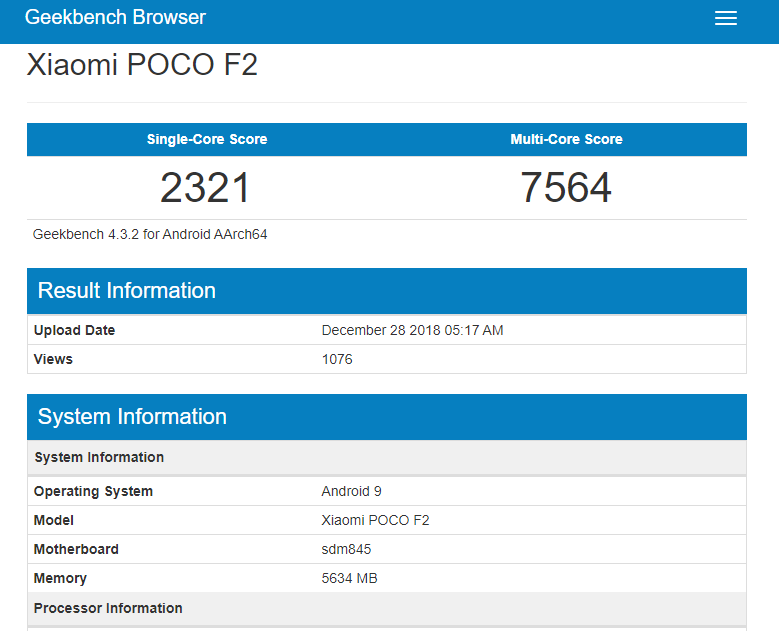Click the Processor Information subheading row
The image size is (779, 631).
pos(387,609)
